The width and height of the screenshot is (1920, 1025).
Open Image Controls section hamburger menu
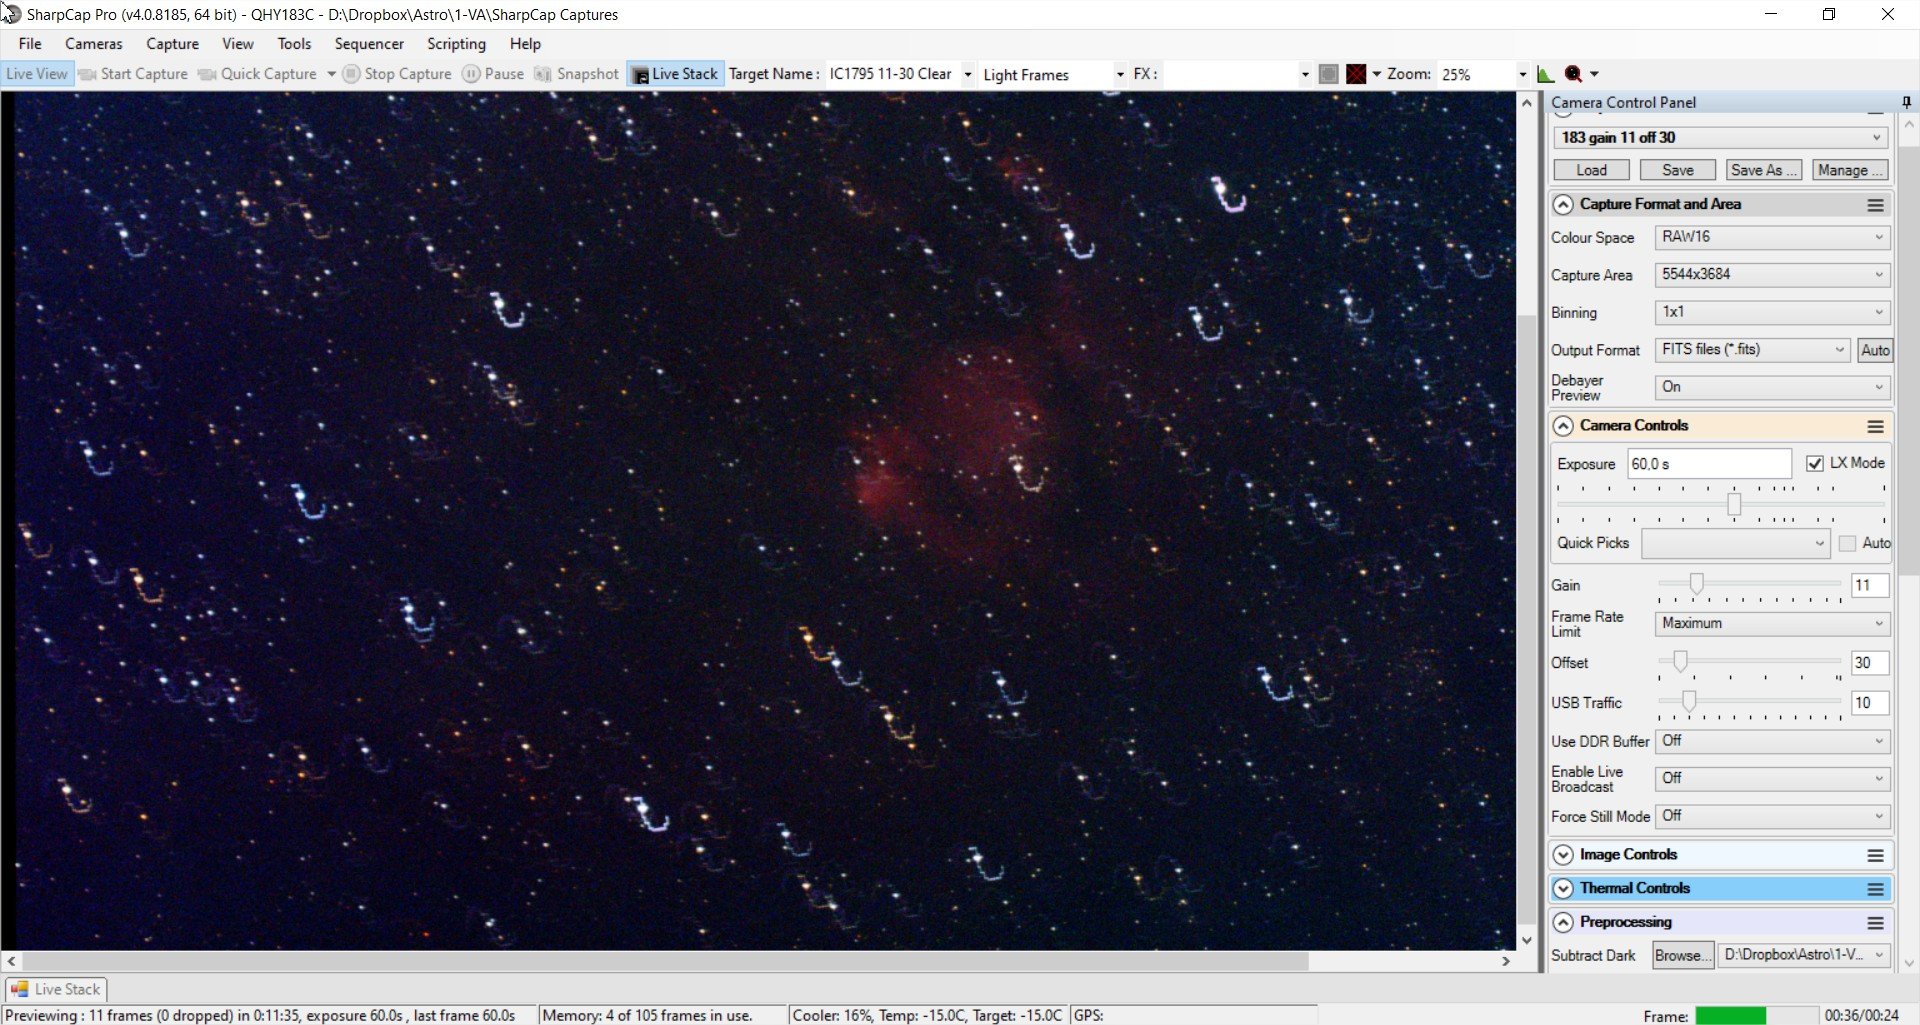click(1875, 856)
